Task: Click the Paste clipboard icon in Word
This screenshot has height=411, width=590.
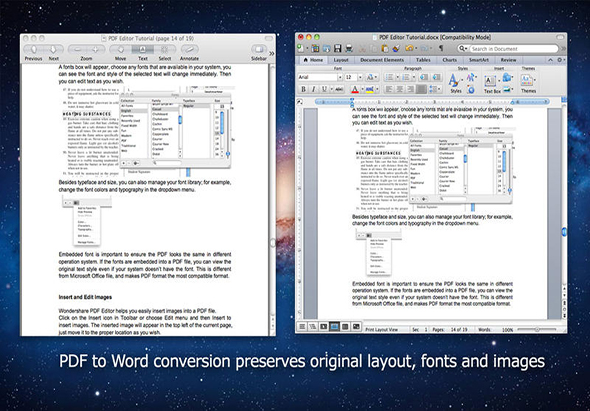Action: tap(385, 48)
